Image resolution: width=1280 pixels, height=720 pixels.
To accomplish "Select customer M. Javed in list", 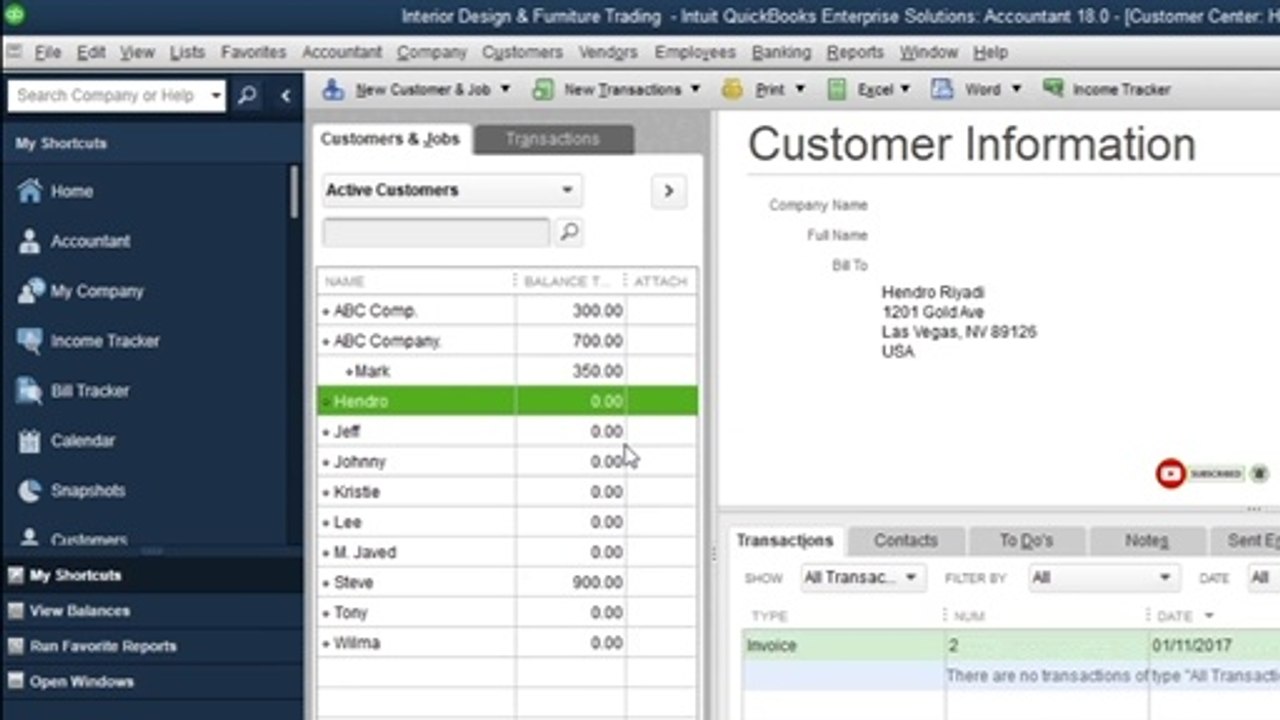I will pyautogui.click(x=507, y=552).
